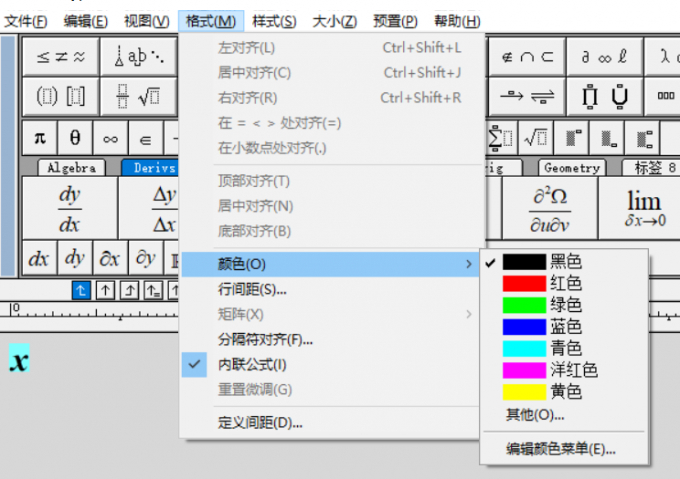Image resolution: width=680 pixels, height=479 pixels.
Task: Insert the dy/dx derivative expression
Action: click(x=69, y=208)
